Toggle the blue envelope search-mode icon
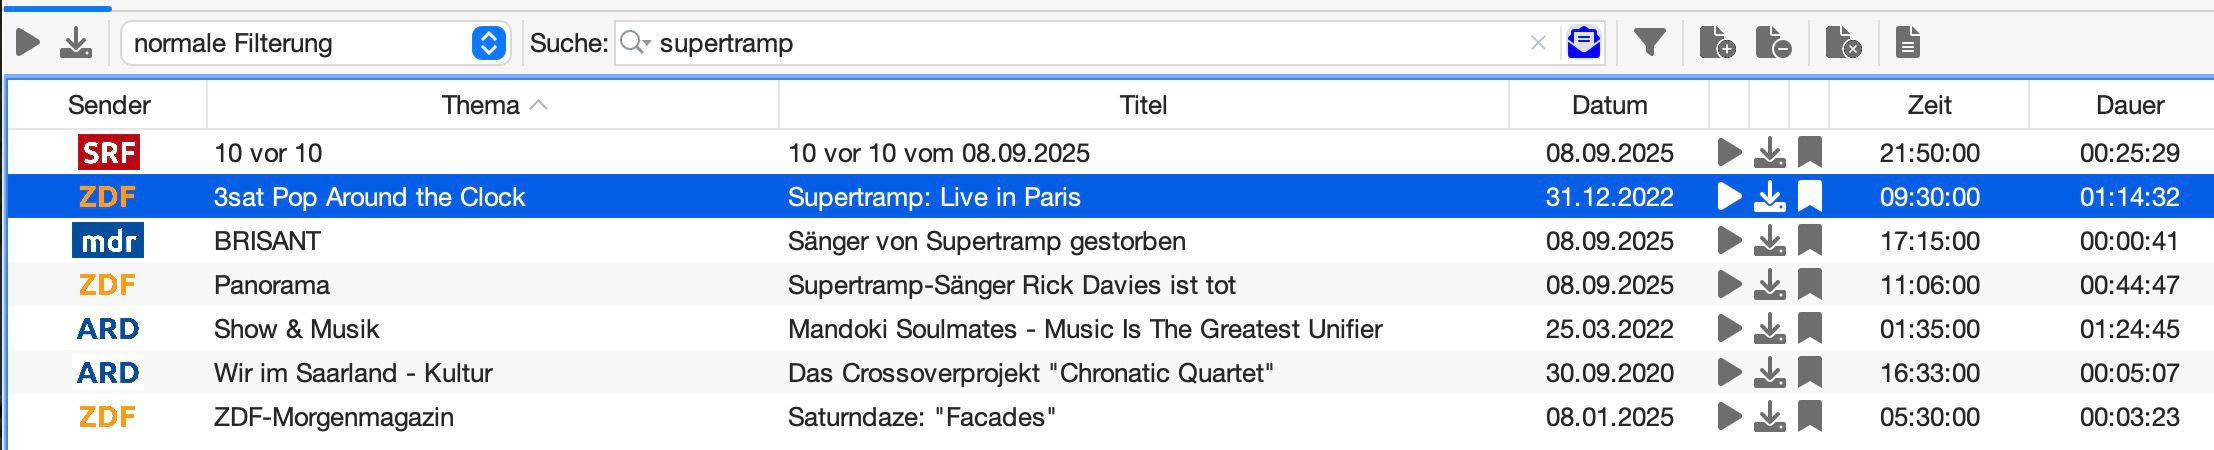The image size is (2214, 450). coord(1584,43)
